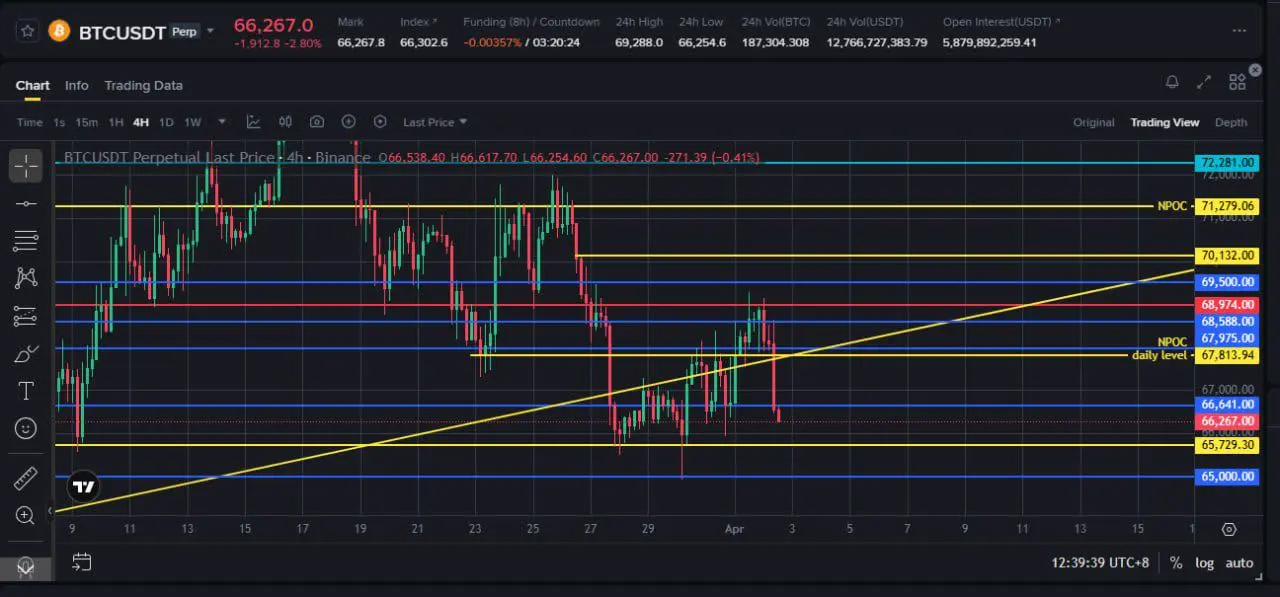Toggle log scale
1280x597 pixels.
[x=1204, y=563]
